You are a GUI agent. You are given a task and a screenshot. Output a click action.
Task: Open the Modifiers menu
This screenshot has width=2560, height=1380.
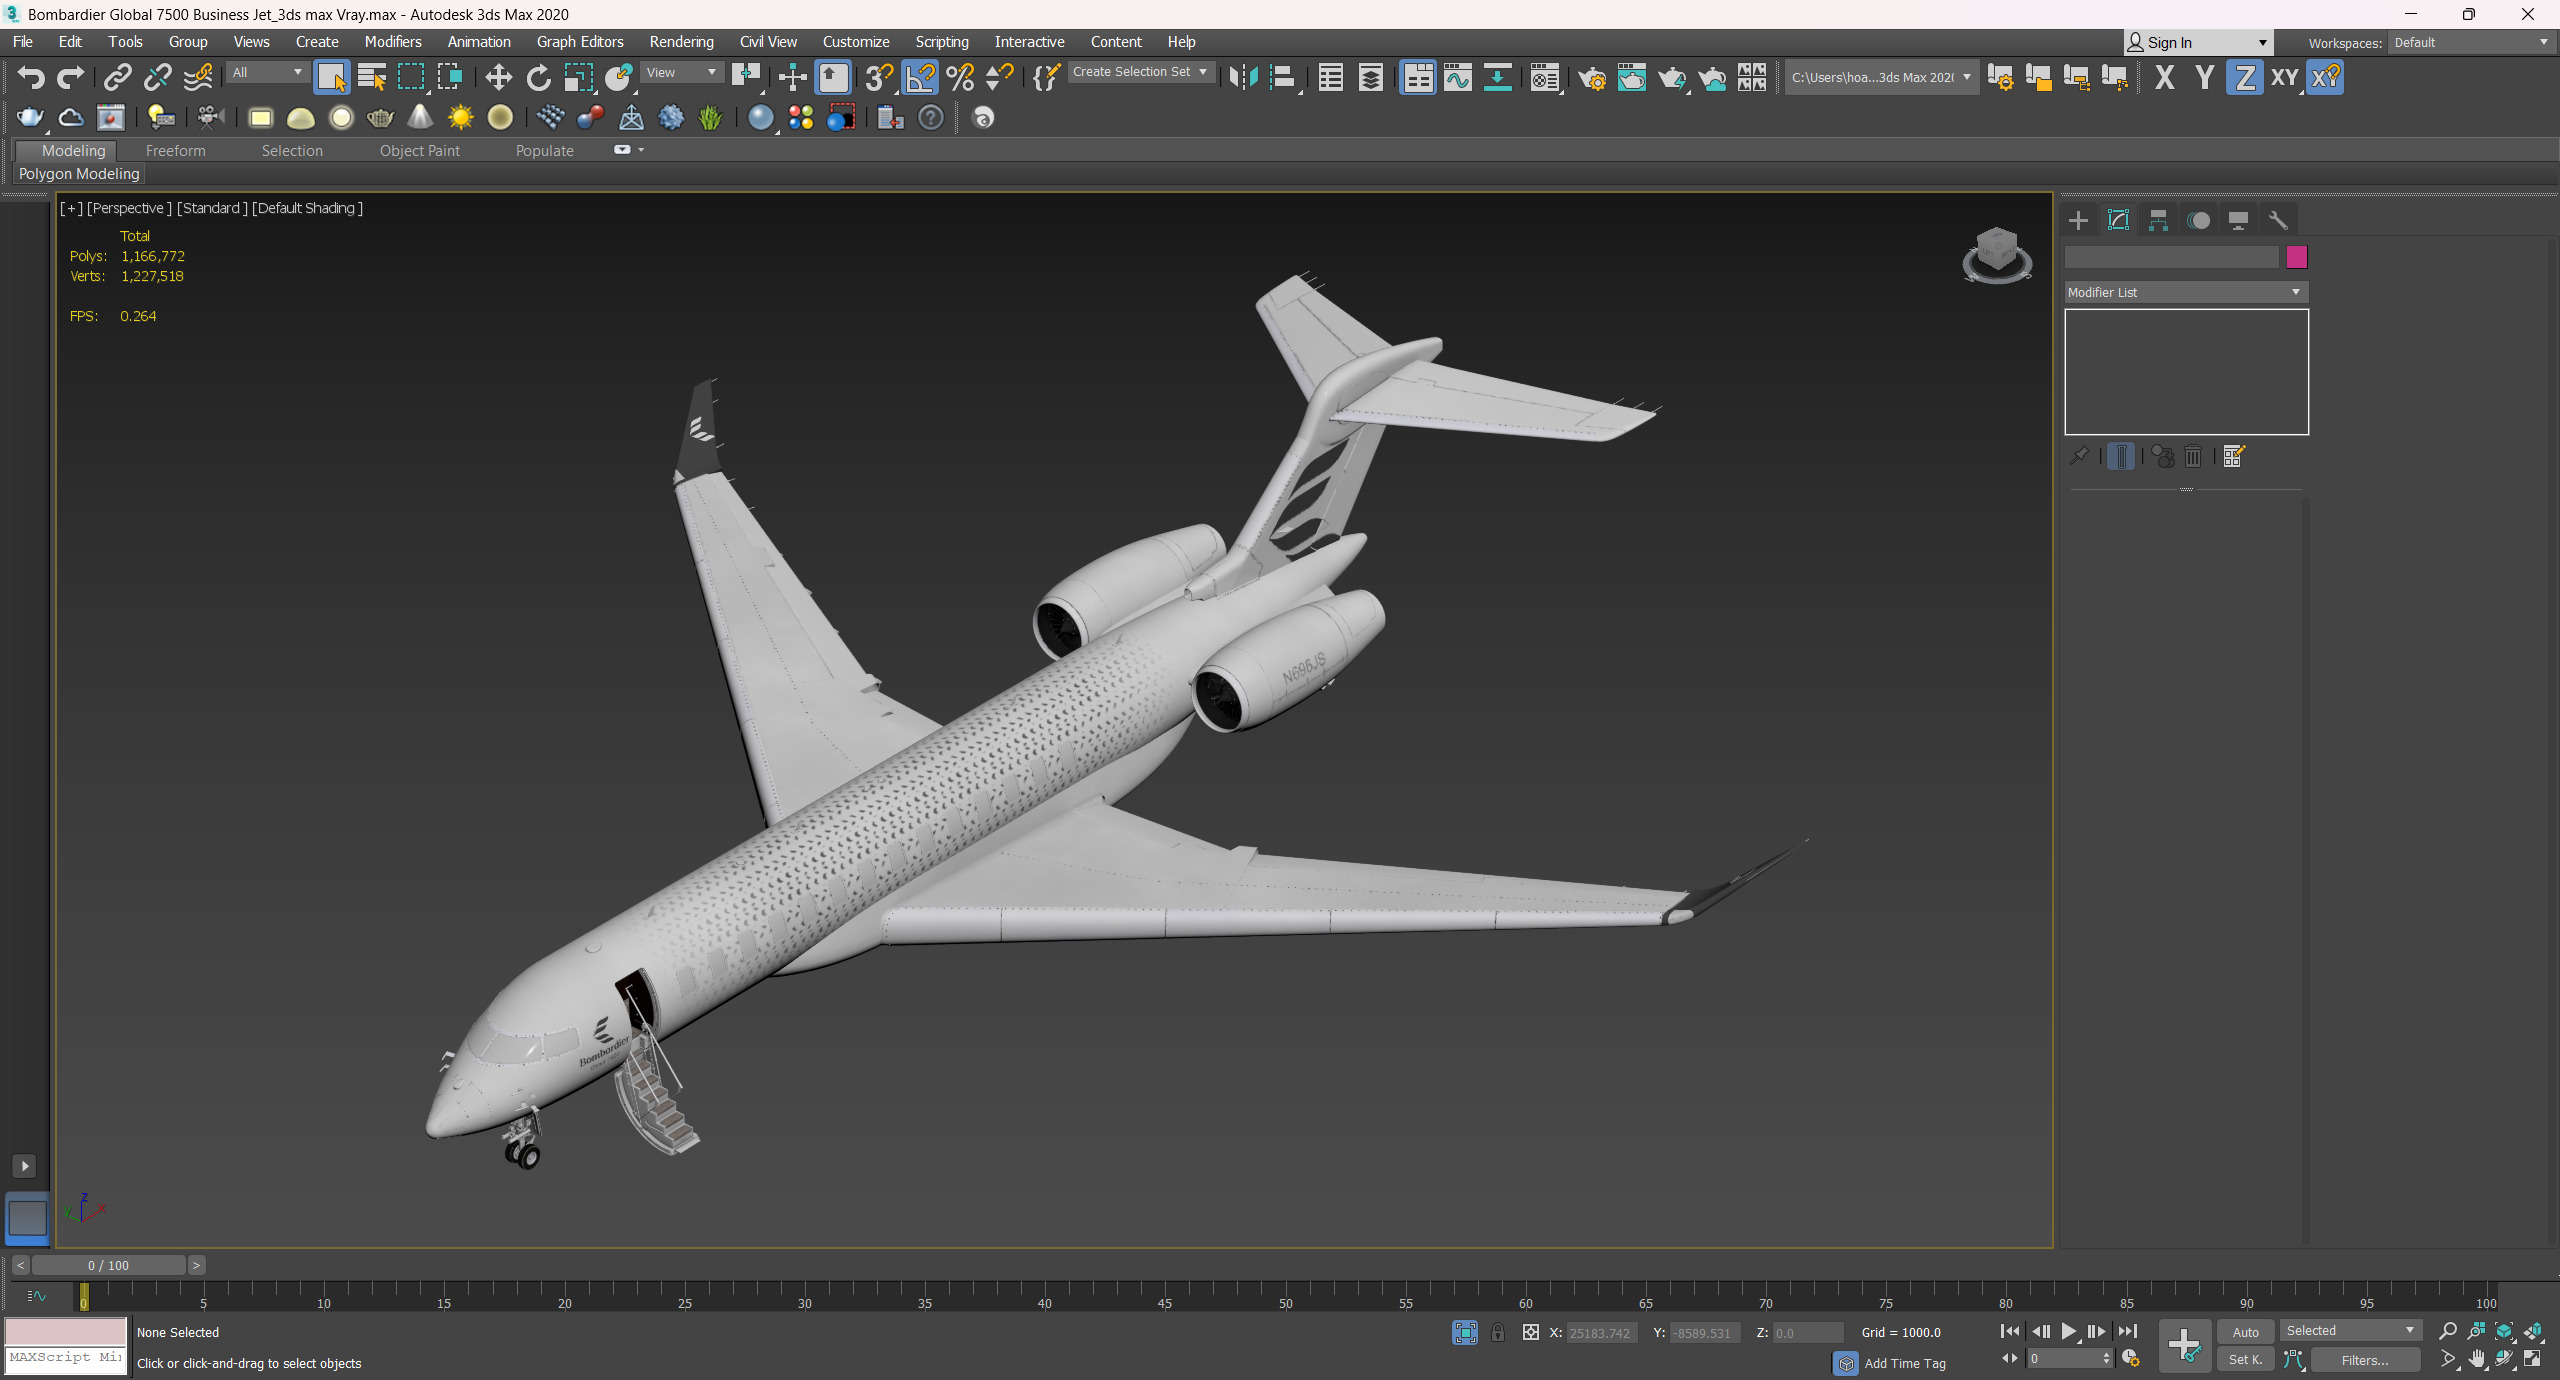click(393, 42)
